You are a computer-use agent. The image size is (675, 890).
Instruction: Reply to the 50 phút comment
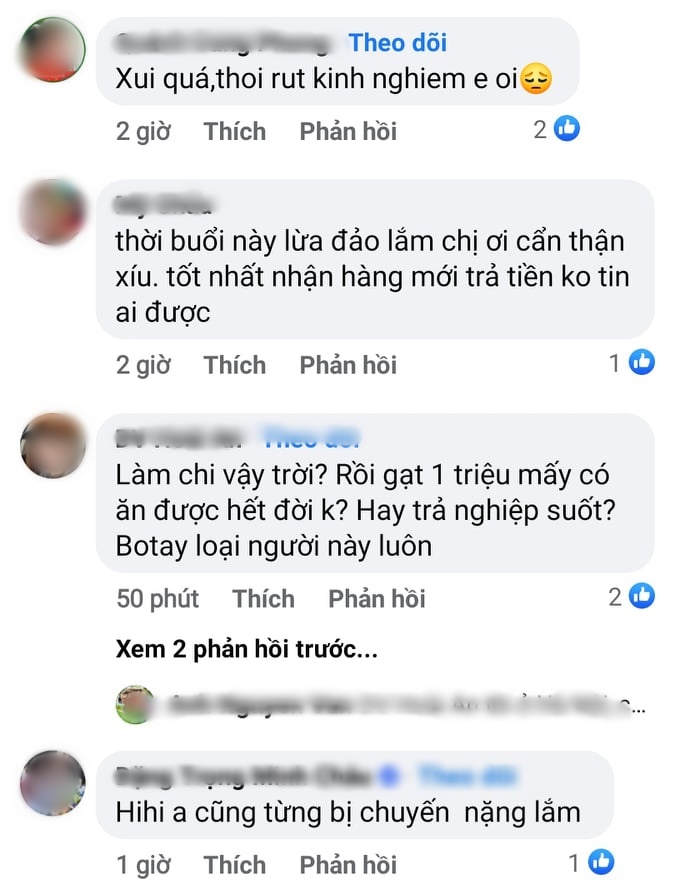[x=377, y=599]
